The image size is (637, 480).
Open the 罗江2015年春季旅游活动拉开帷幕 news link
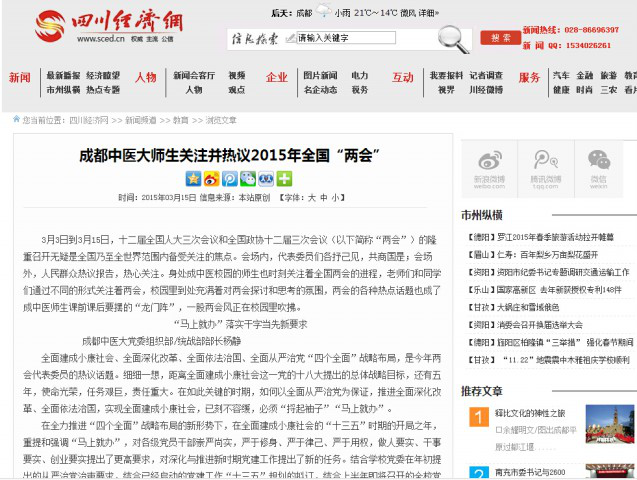click(x=553, y=238)
